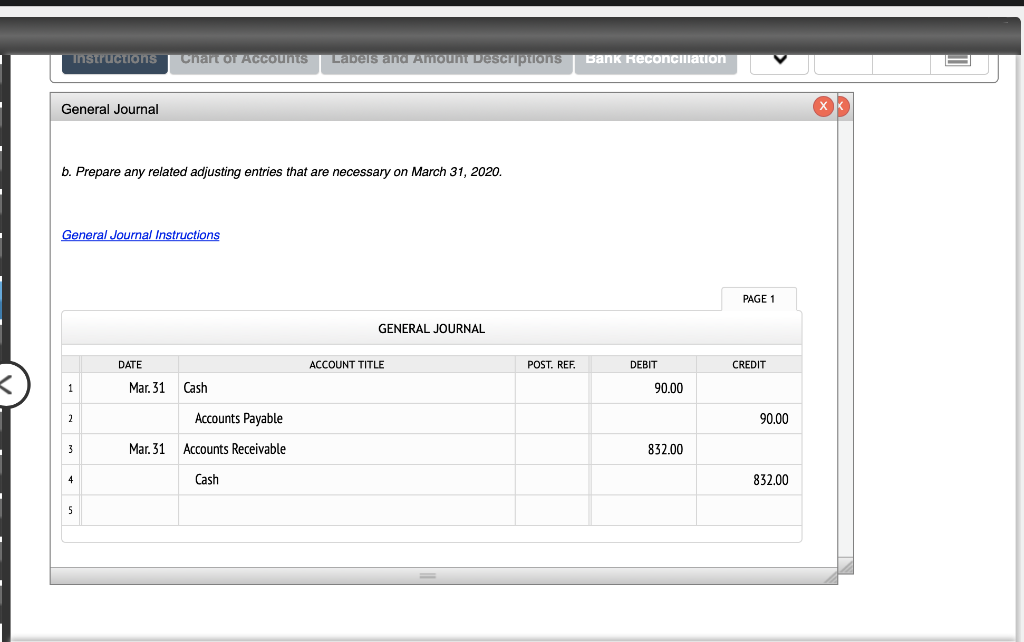Click the 90.00 debit amount cell

(x=643, y=388)
